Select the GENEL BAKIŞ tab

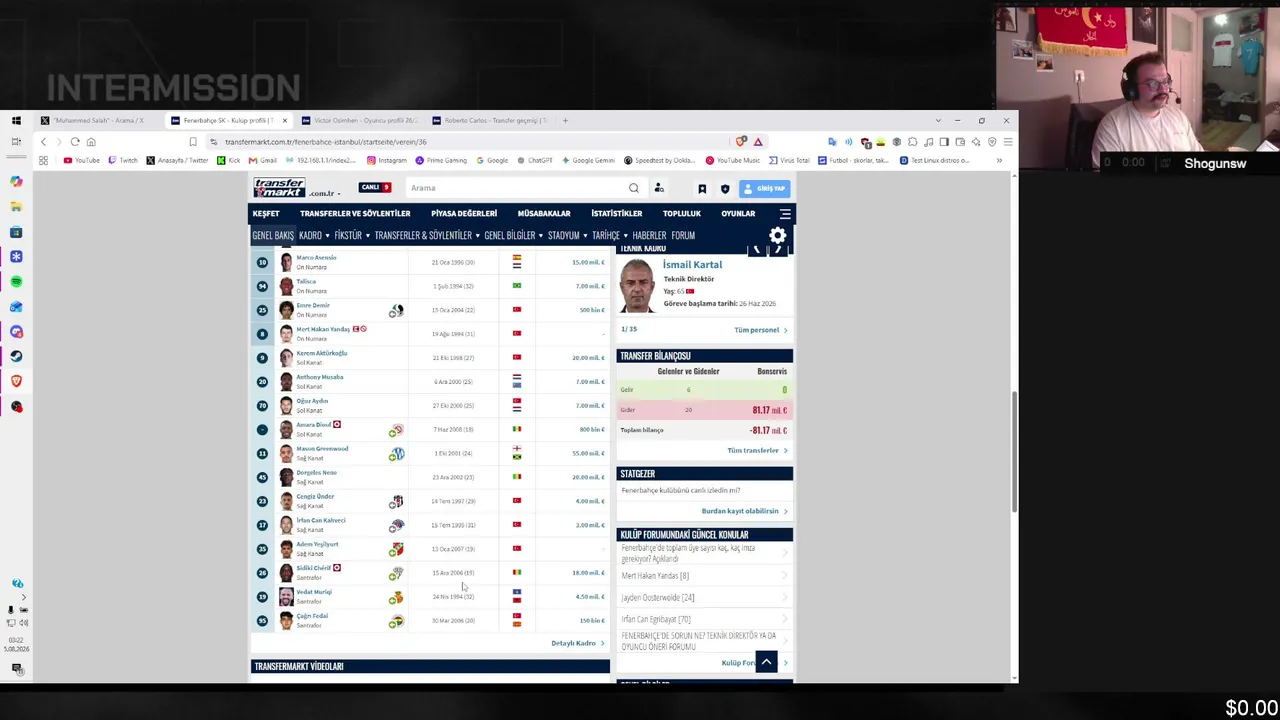tap(273, 236)
